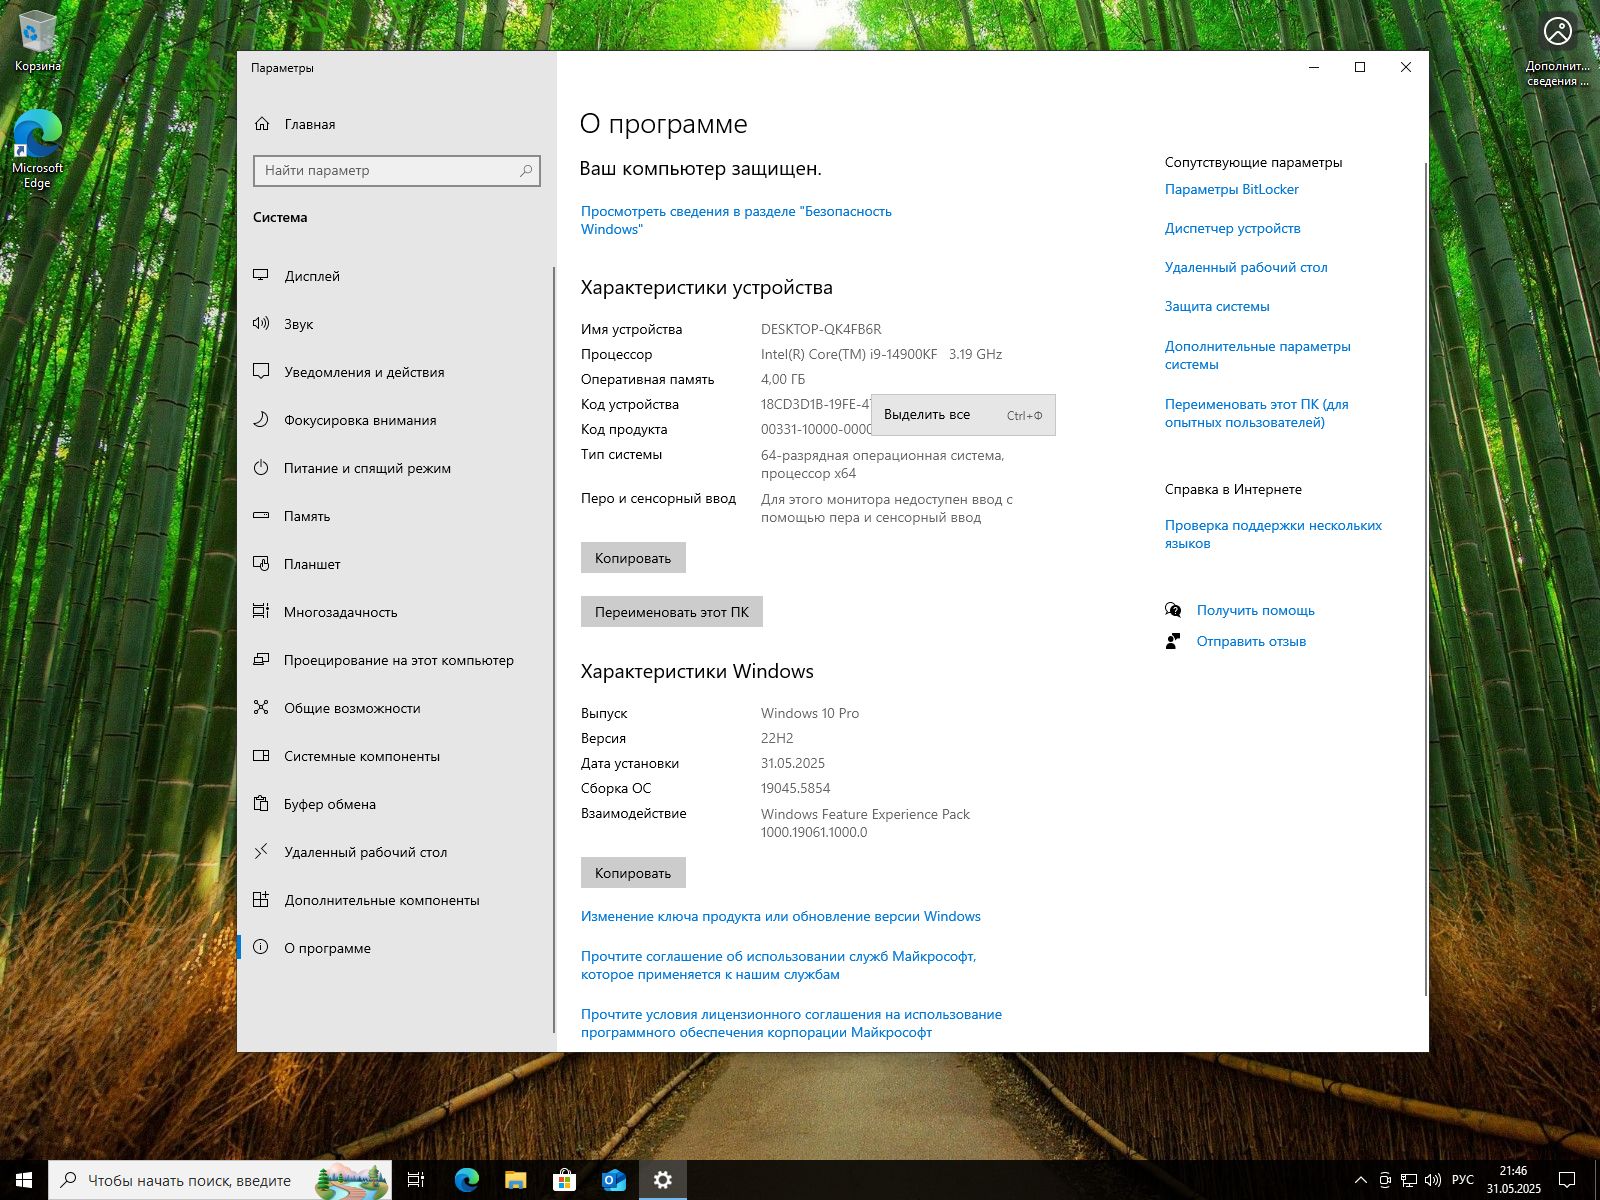Click the Focus assist moon icon

pyautogui.click(x=261, y=419)
